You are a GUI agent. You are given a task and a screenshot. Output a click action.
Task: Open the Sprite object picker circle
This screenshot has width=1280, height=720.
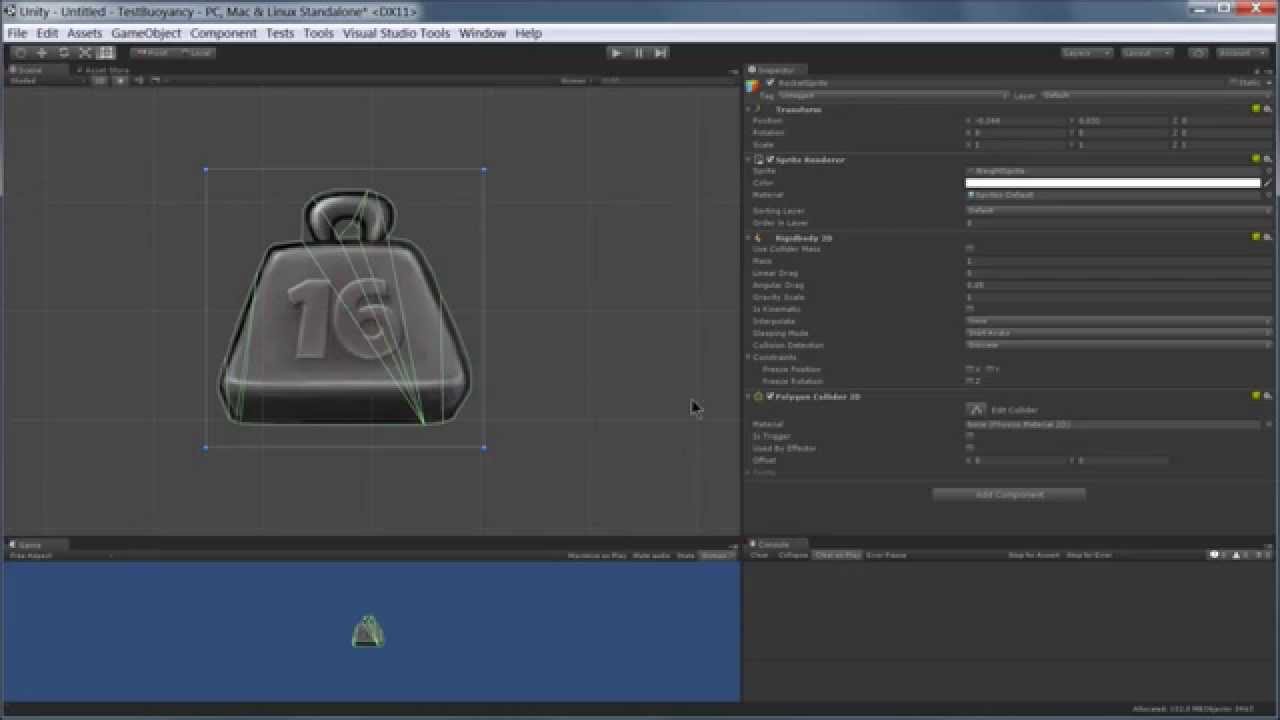coord(1267,171)
